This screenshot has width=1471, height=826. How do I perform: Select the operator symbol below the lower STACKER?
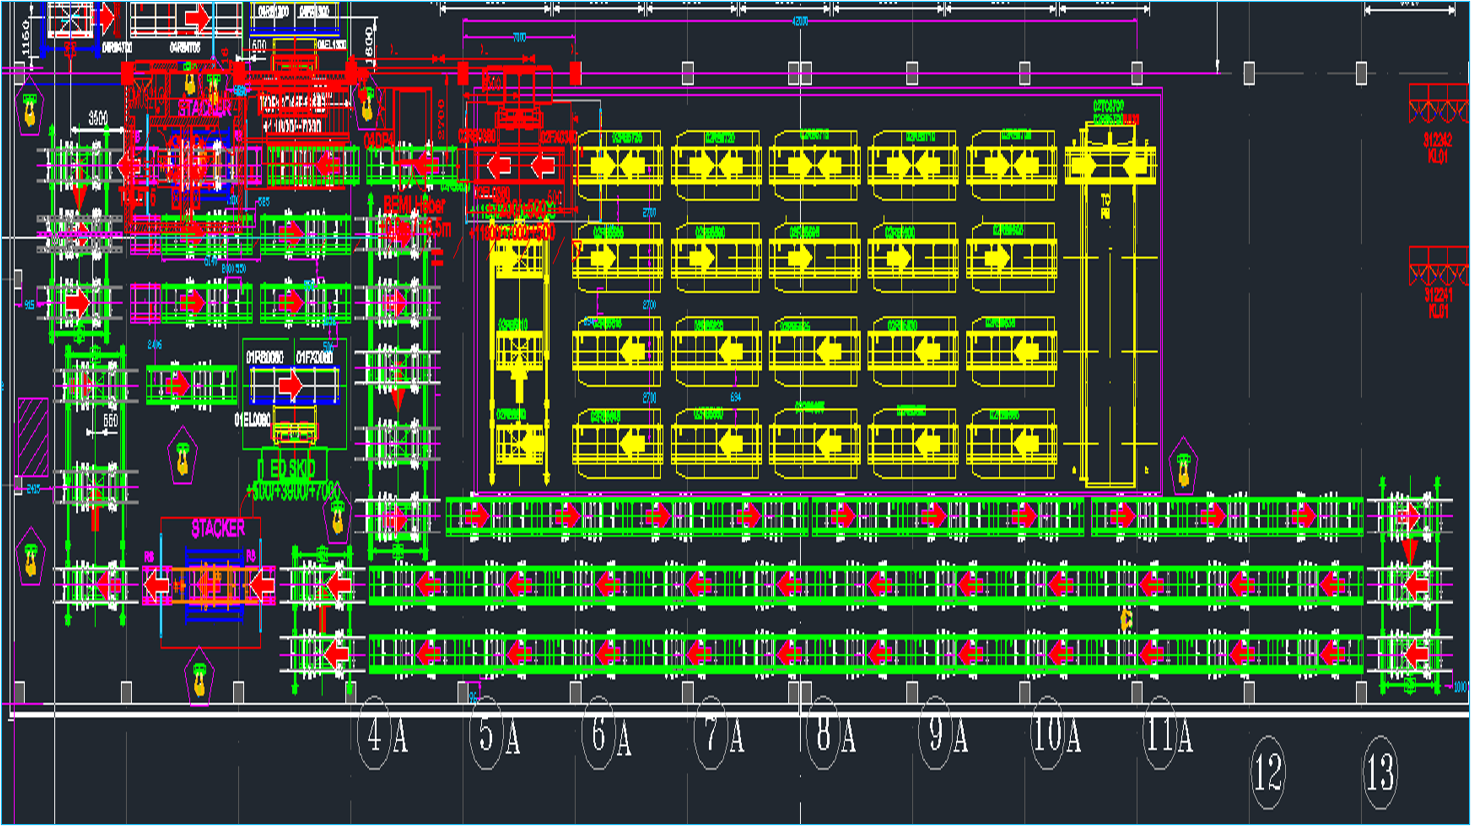coord(199,677)
